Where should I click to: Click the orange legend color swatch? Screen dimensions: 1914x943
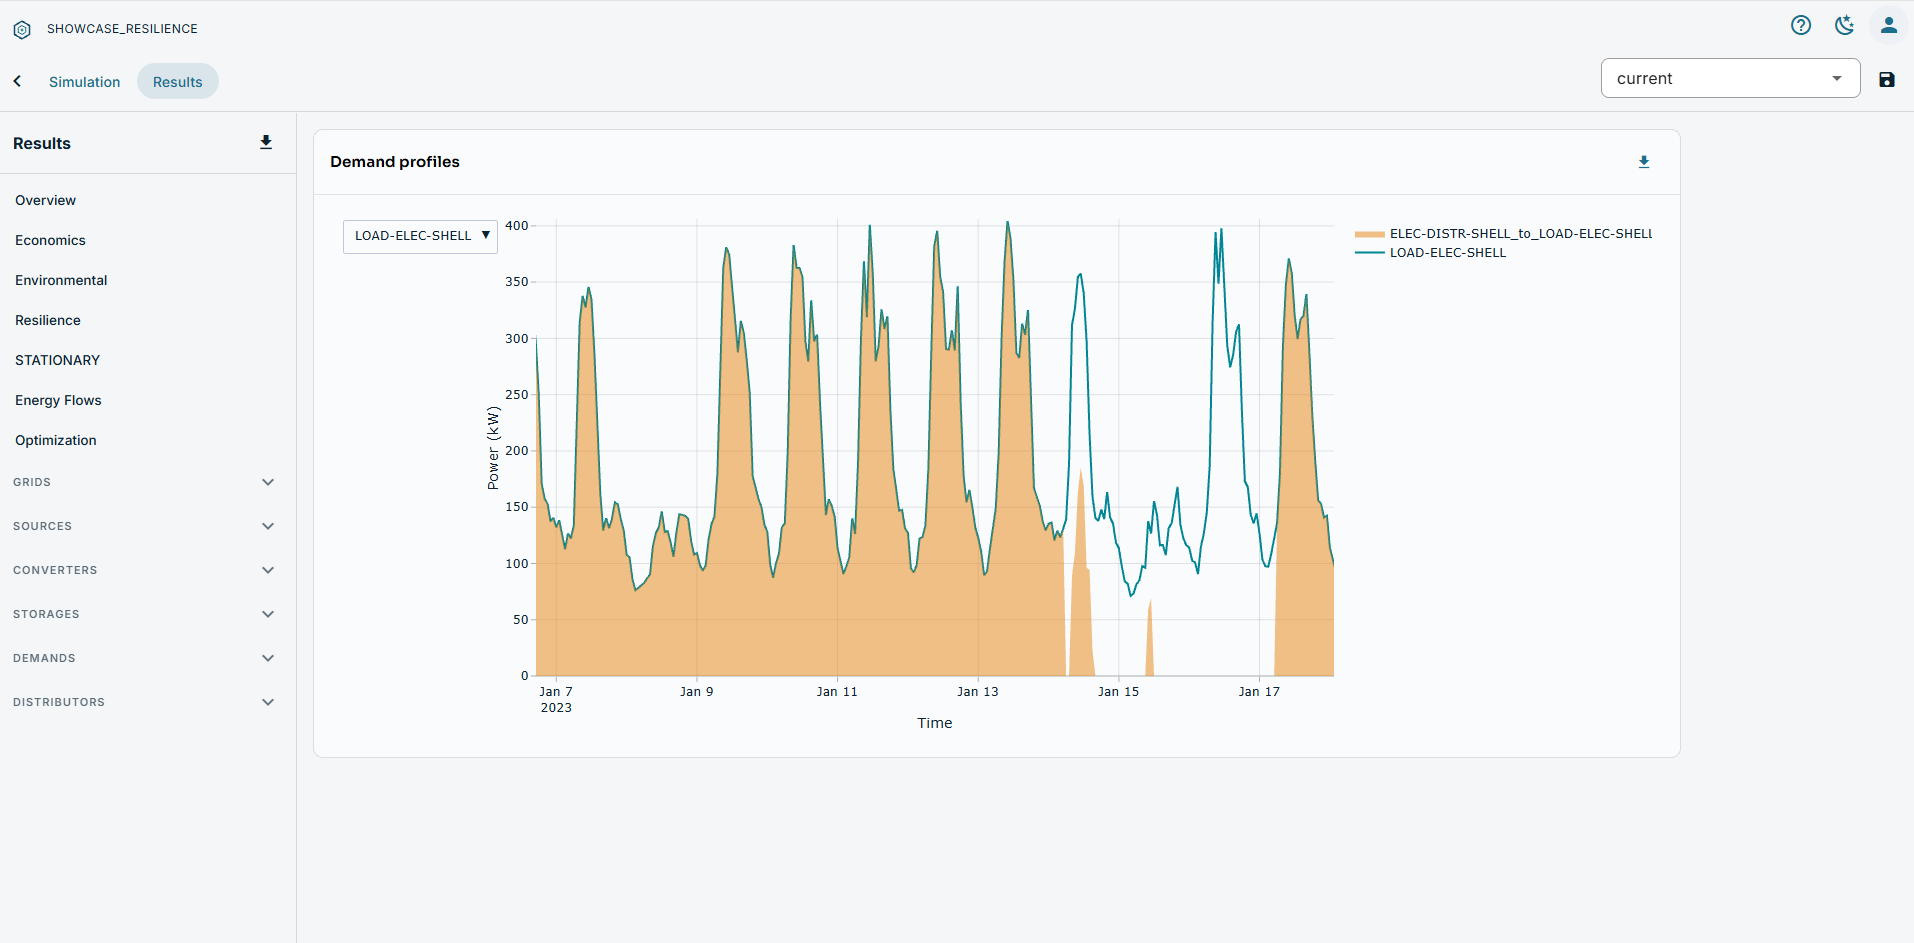point(1369,234)
